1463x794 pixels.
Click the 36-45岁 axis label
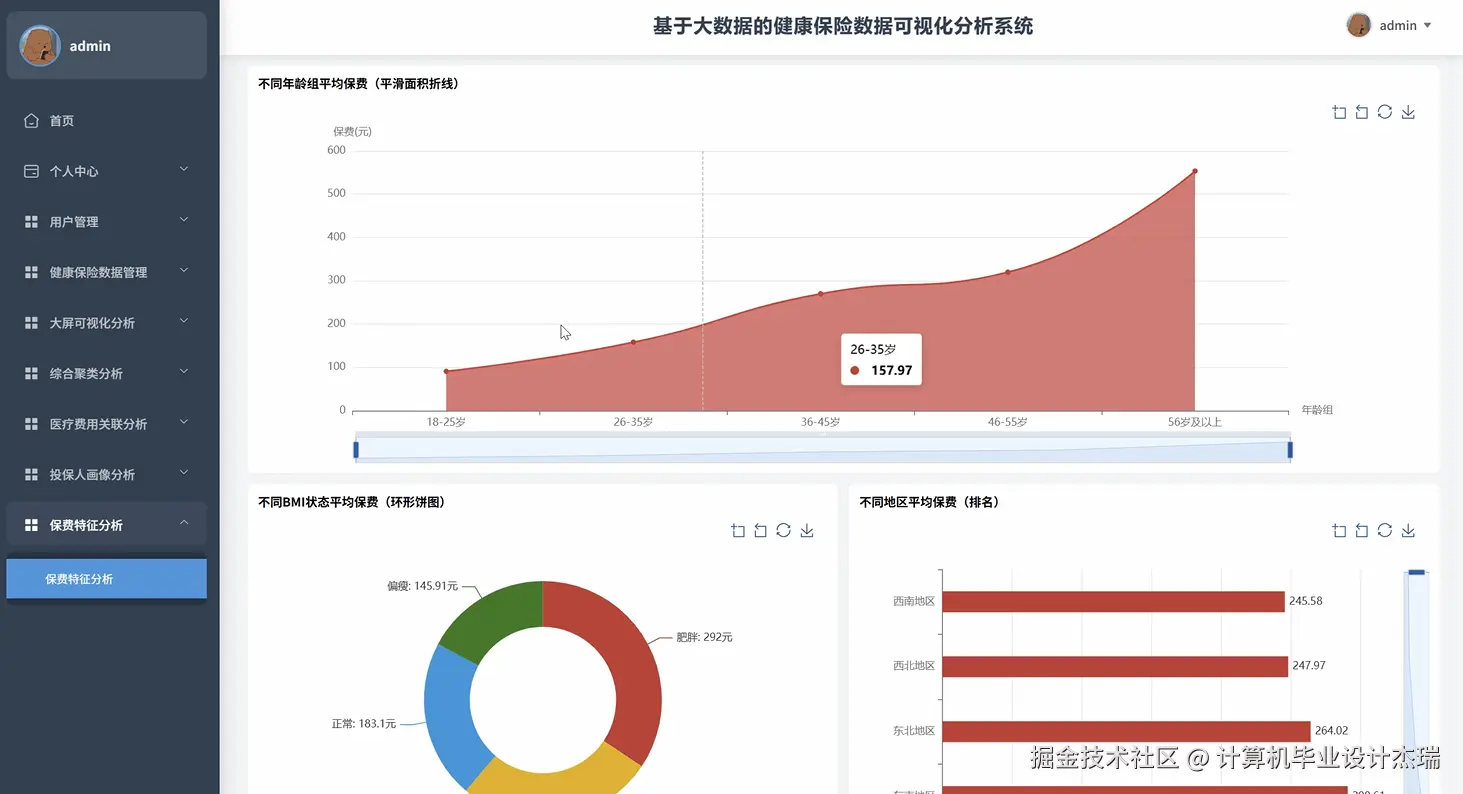[820, 422]
